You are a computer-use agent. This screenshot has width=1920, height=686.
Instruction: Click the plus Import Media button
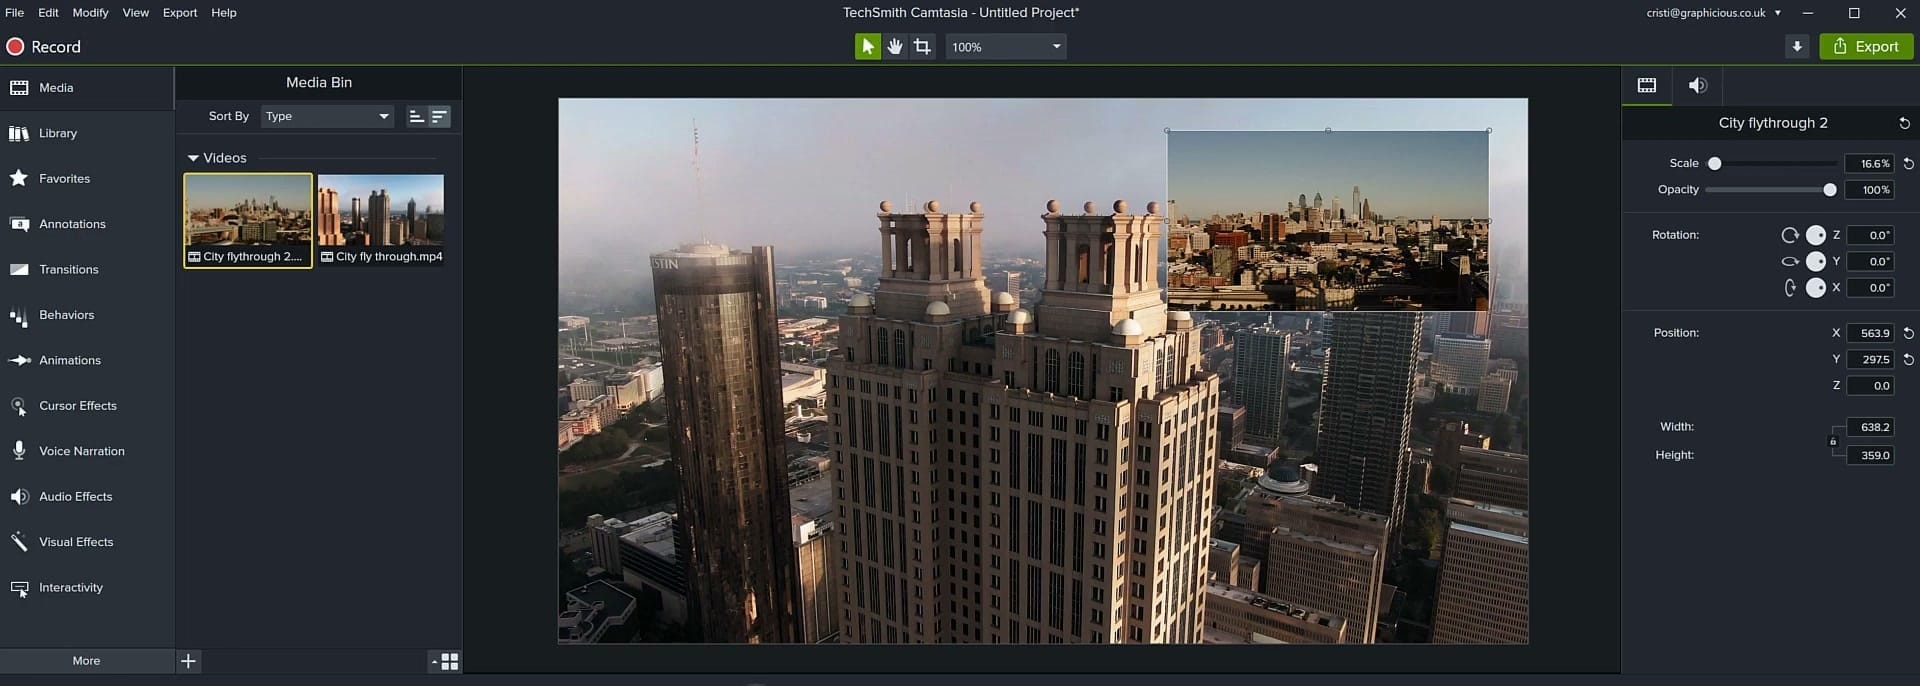click(188, 661)
